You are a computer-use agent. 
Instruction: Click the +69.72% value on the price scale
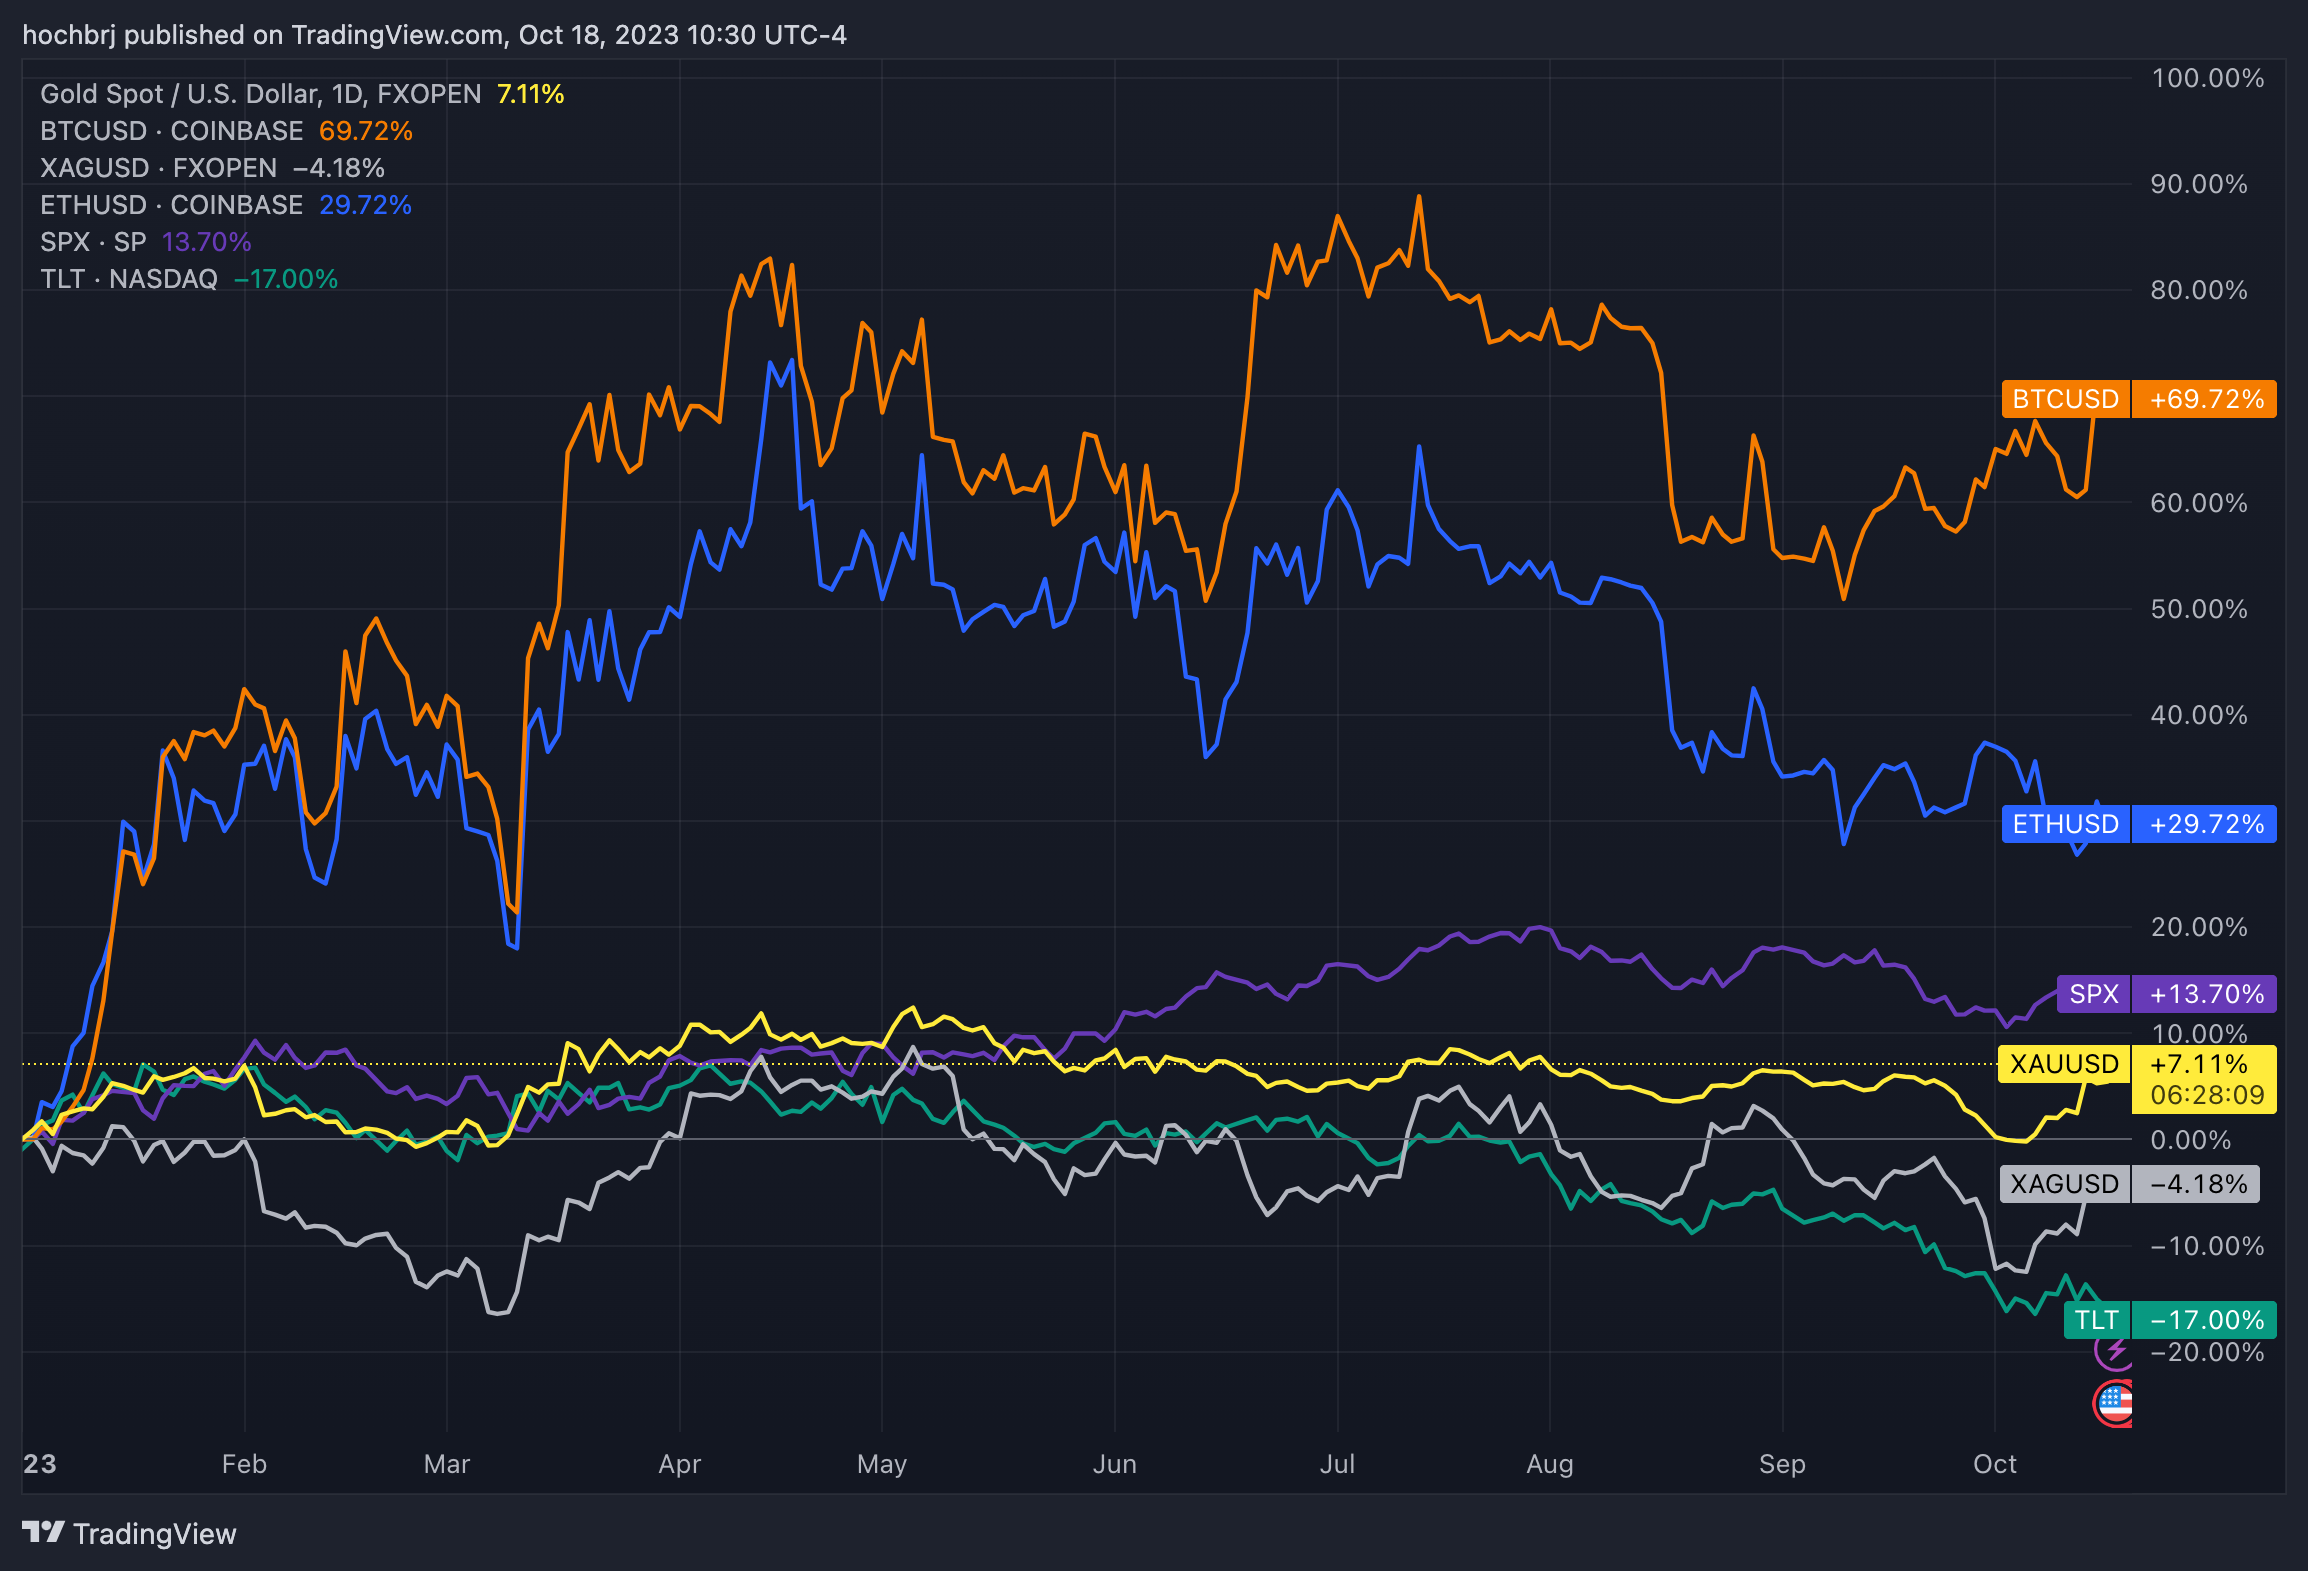pyautogui.click(x=2205, y=399)
